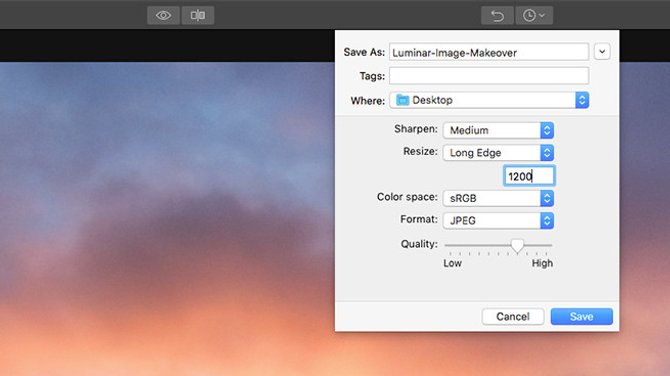Set Quality slider to High end

(551, 245)
